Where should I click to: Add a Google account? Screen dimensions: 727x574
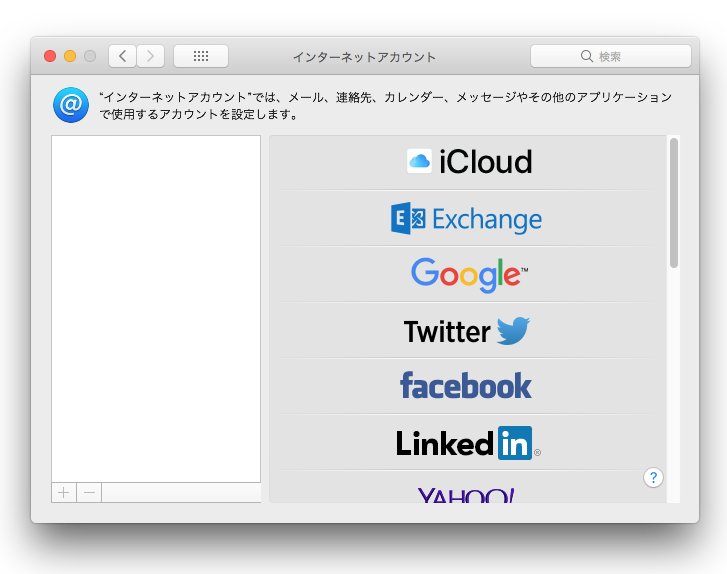click(468, 274)
